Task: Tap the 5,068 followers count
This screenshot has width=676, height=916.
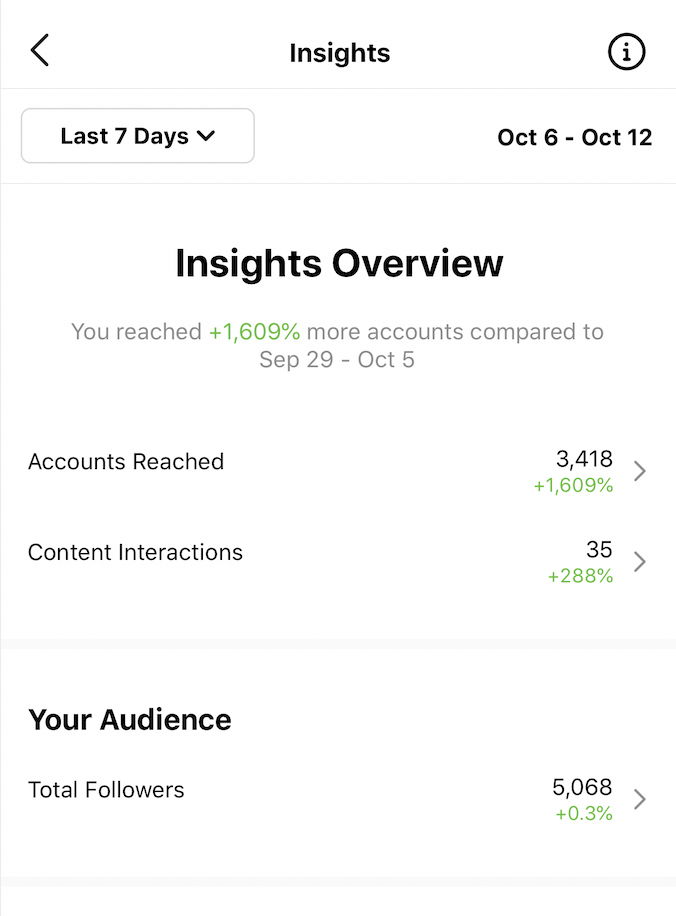Action: (x=582, y=787)
